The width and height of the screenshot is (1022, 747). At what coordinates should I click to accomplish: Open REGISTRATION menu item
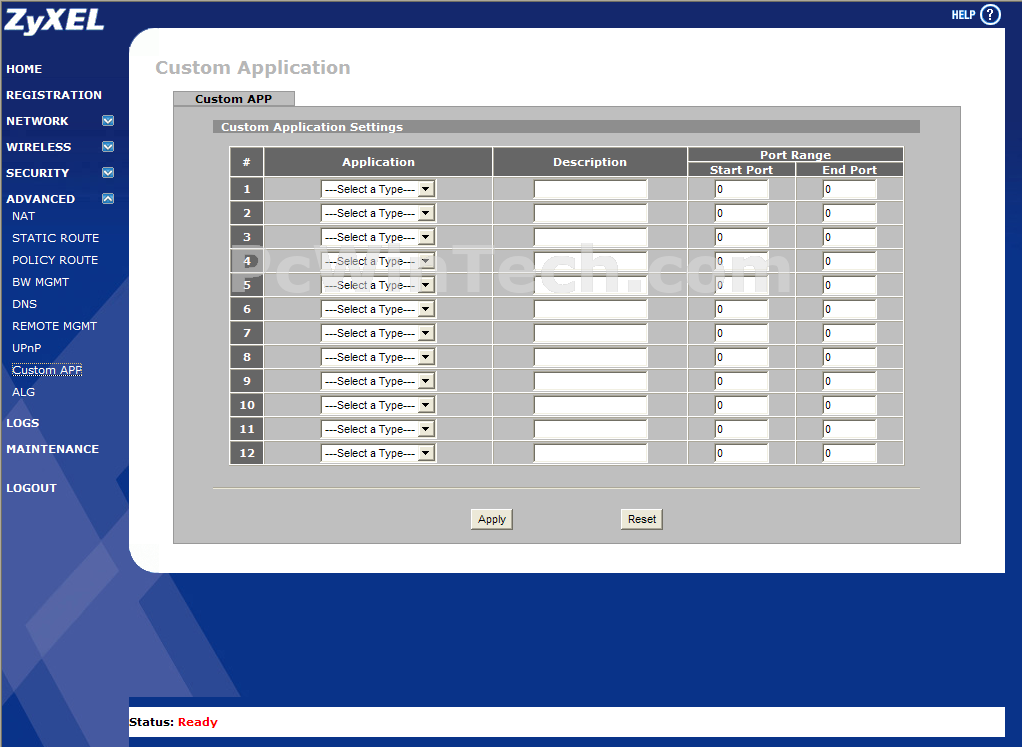[x=54, y=95]
